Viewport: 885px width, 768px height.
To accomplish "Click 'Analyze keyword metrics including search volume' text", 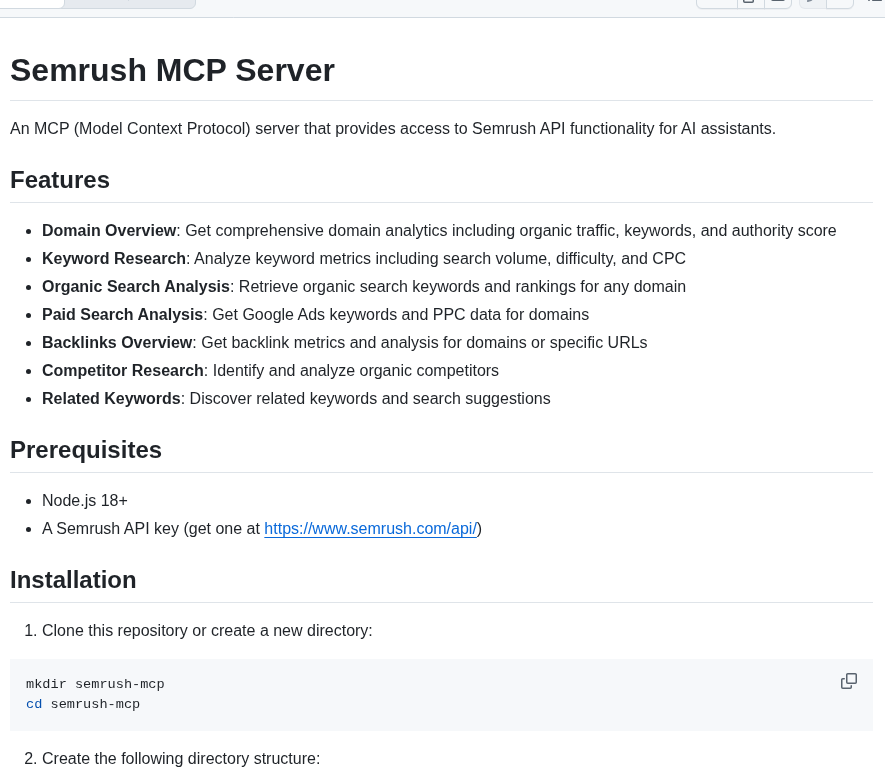I will [x=440, y=258].
